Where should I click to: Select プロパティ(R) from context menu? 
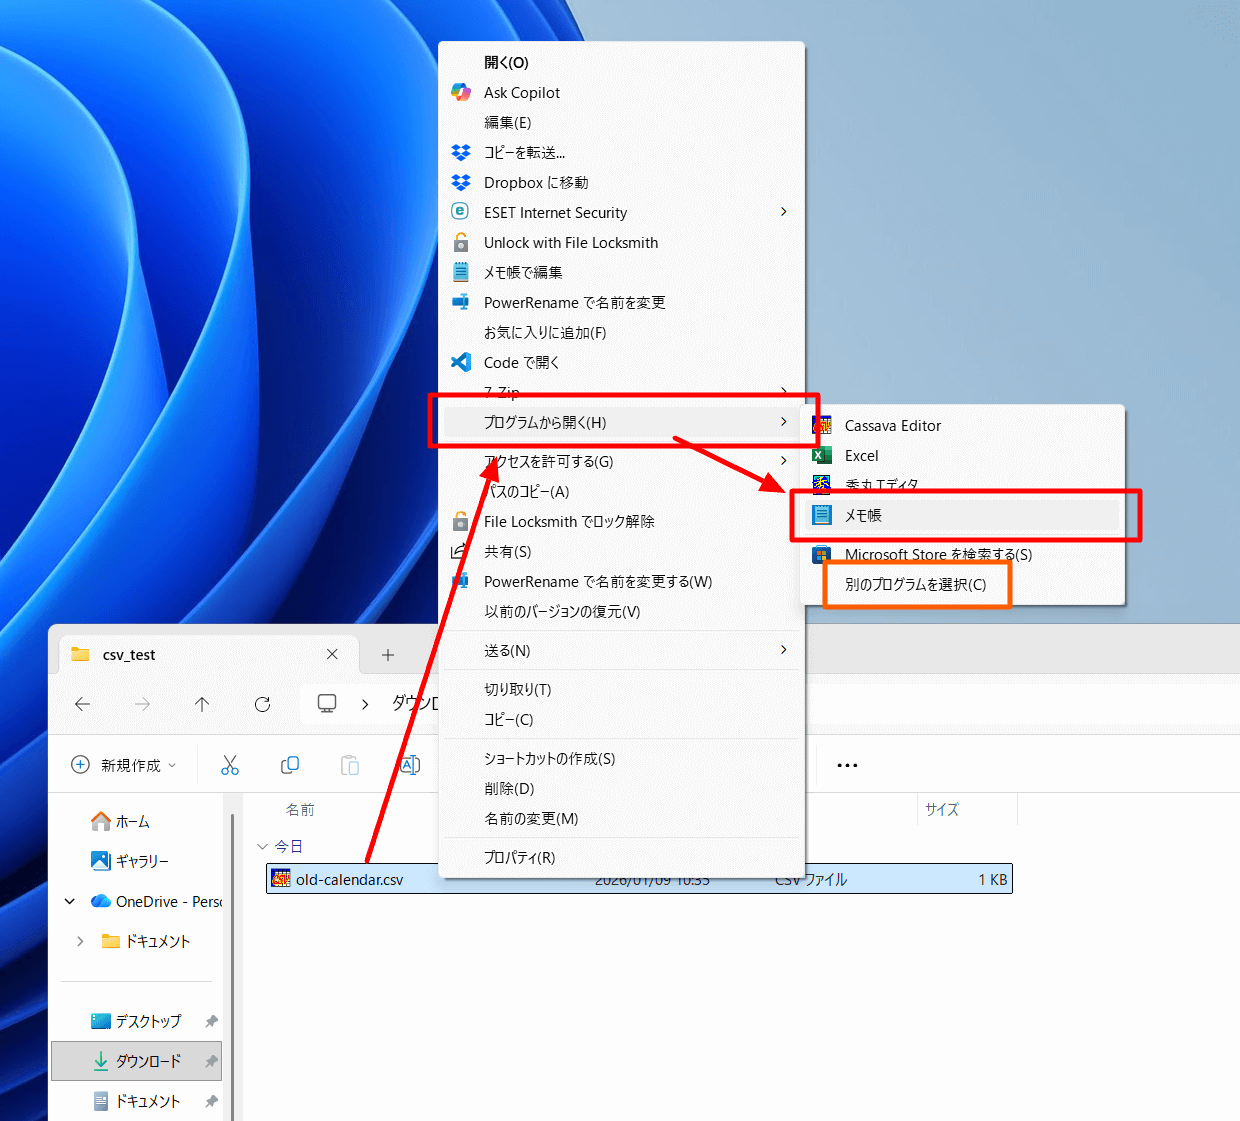click(x=519, y=857)
